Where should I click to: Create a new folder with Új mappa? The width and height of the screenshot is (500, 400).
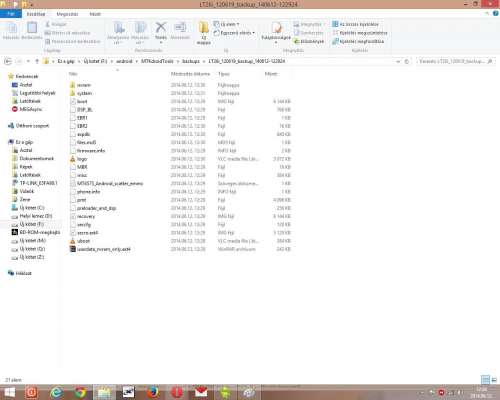[x=204, y=33]
